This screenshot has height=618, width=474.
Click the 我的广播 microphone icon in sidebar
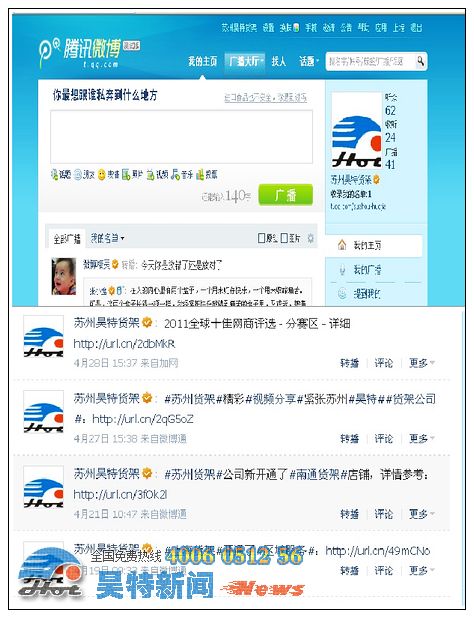tap(342, 270)
